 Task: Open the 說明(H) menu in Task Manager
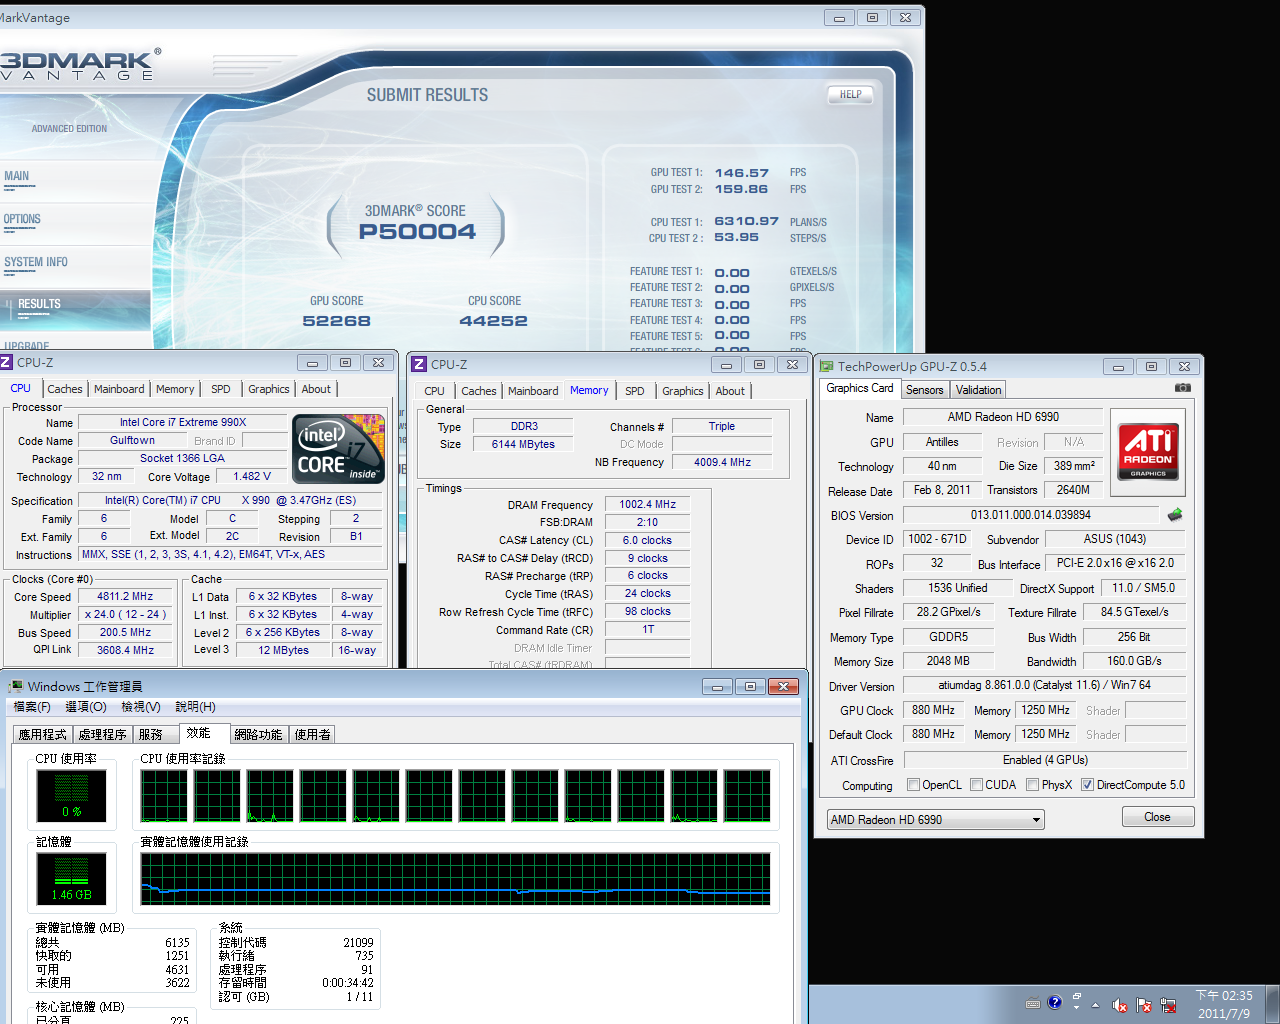coord(195,707)
